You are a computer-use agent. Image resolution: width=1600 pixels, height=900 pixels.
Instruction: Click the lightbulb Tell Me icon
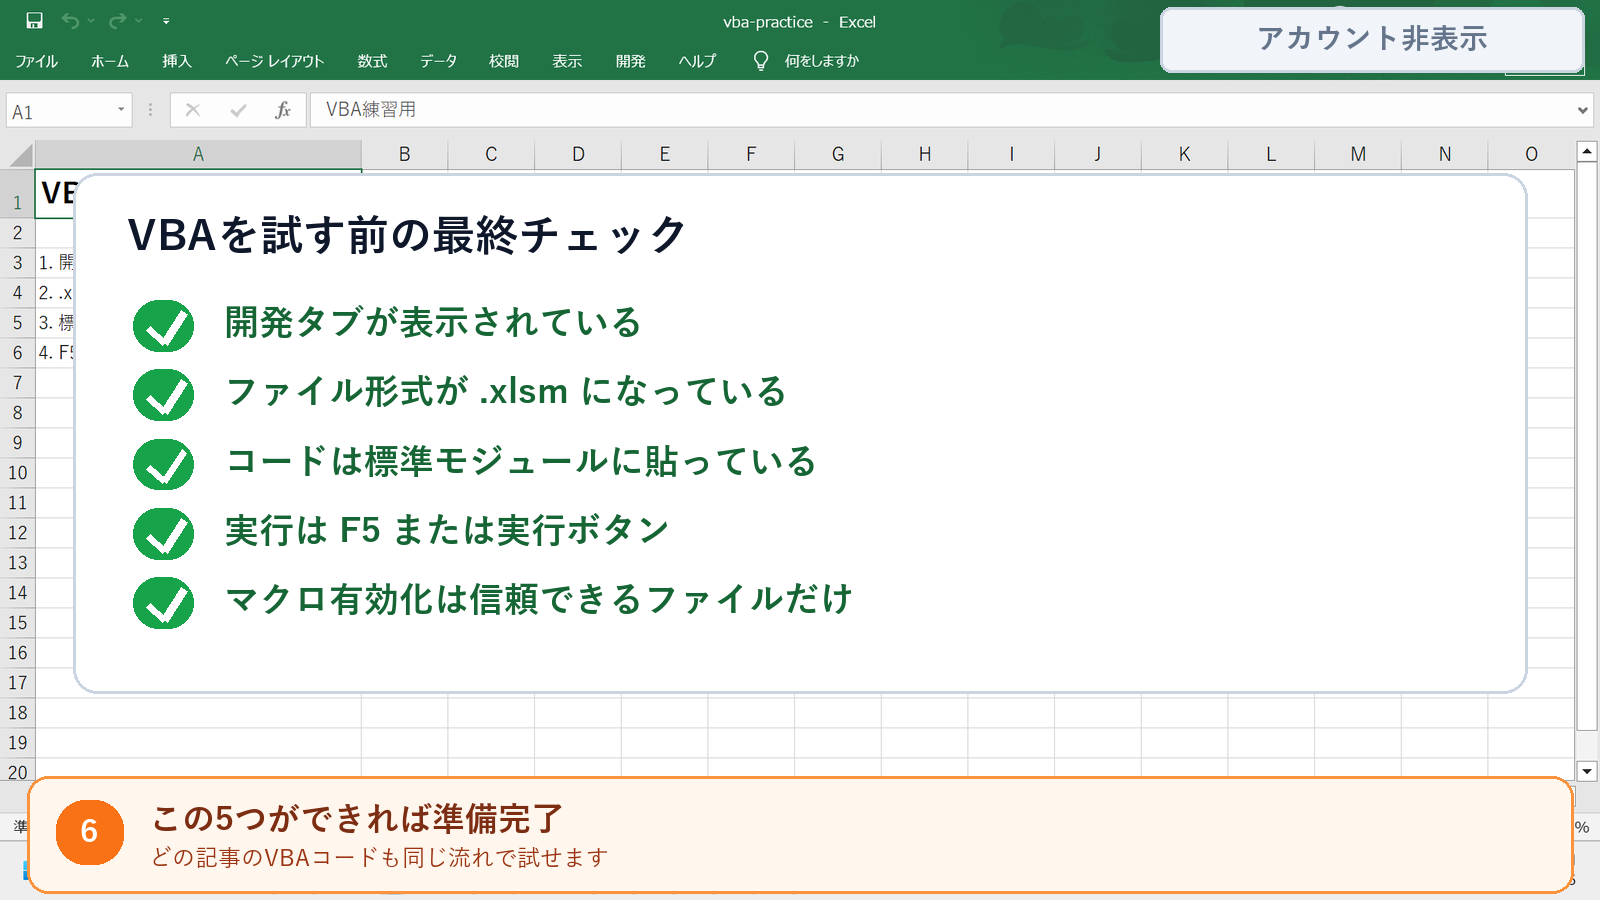[x=761, y=61]
